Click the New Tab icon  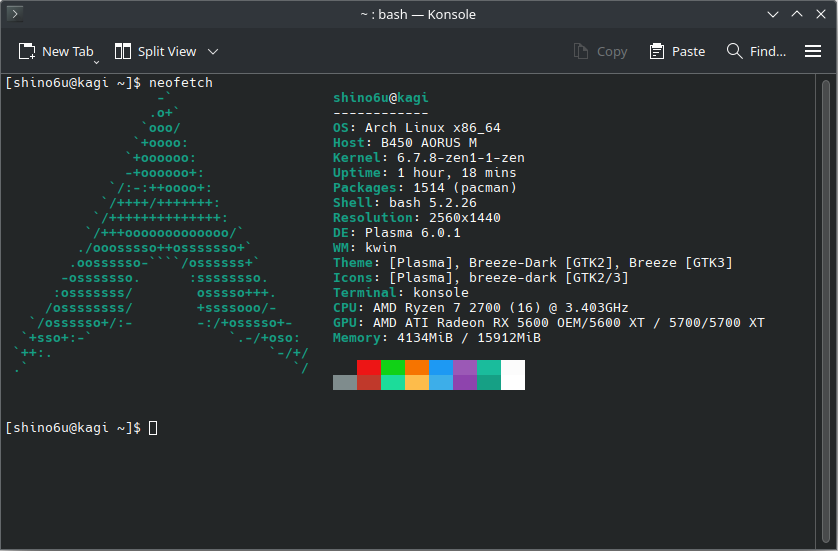pyautogui.click(x=27, y=51)
